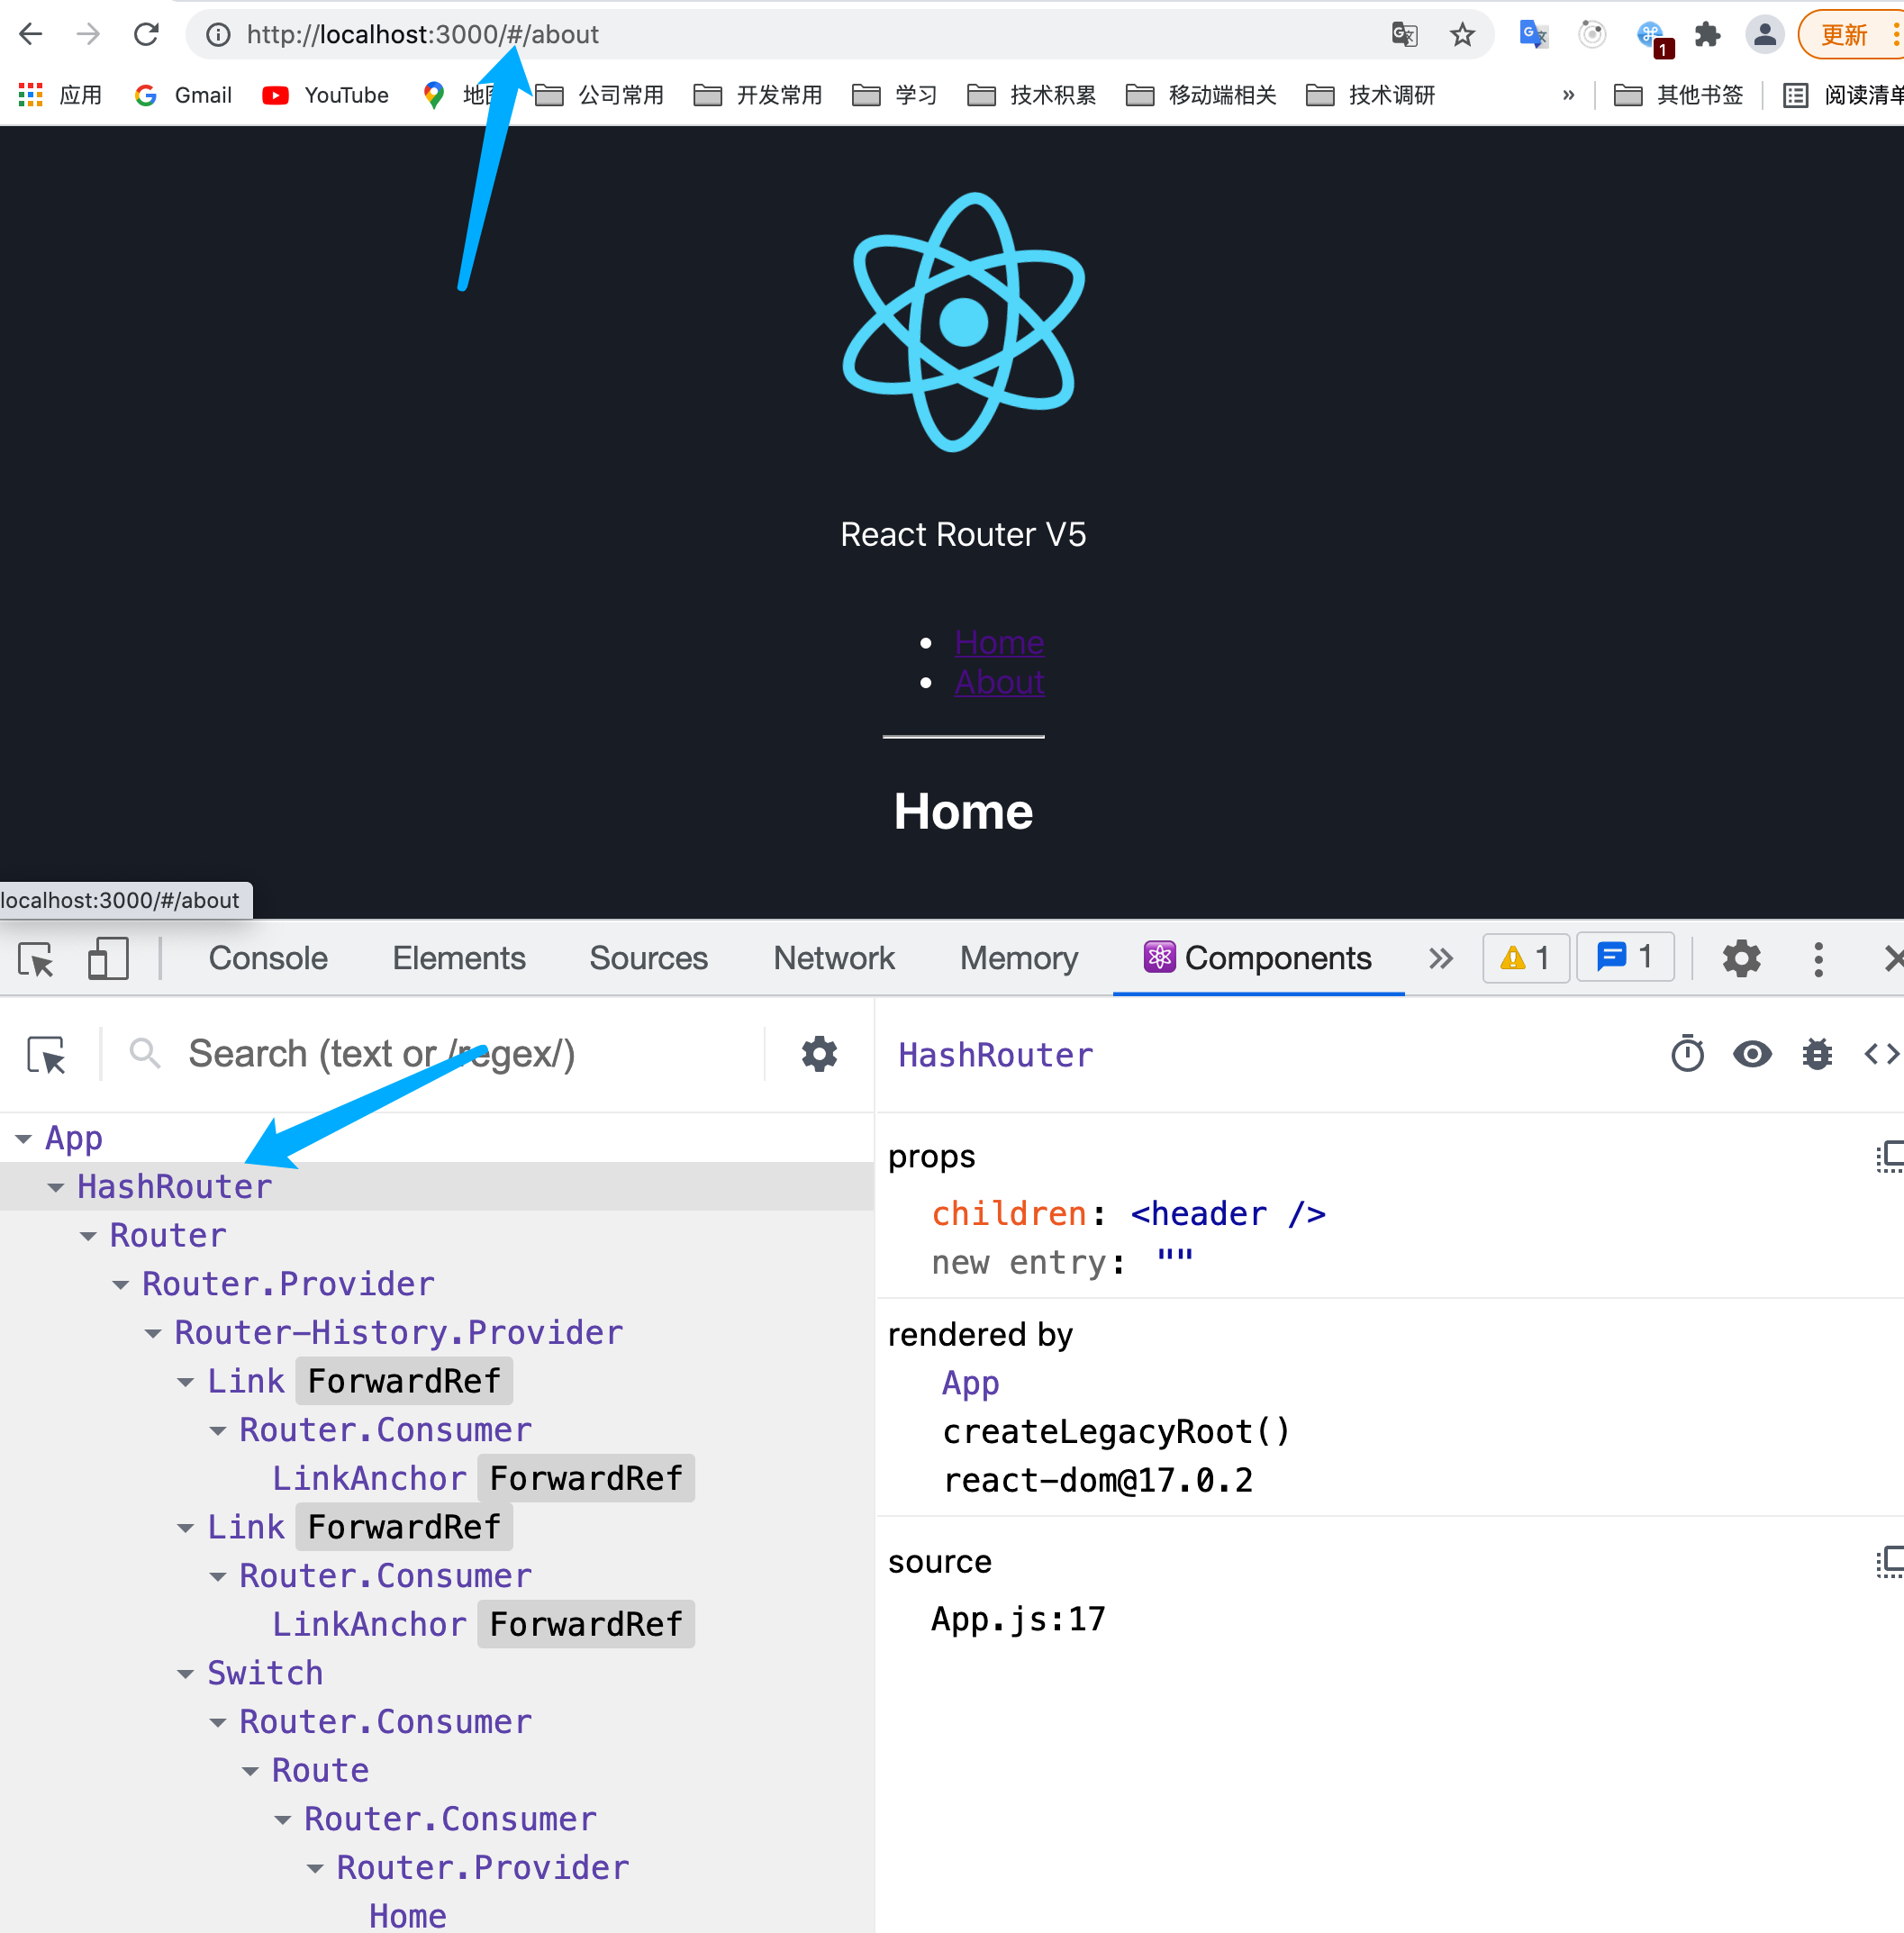Open the profile avatar menu
The width and height of the screenshot is (1904, 1933).
(x=1765, y=35)
